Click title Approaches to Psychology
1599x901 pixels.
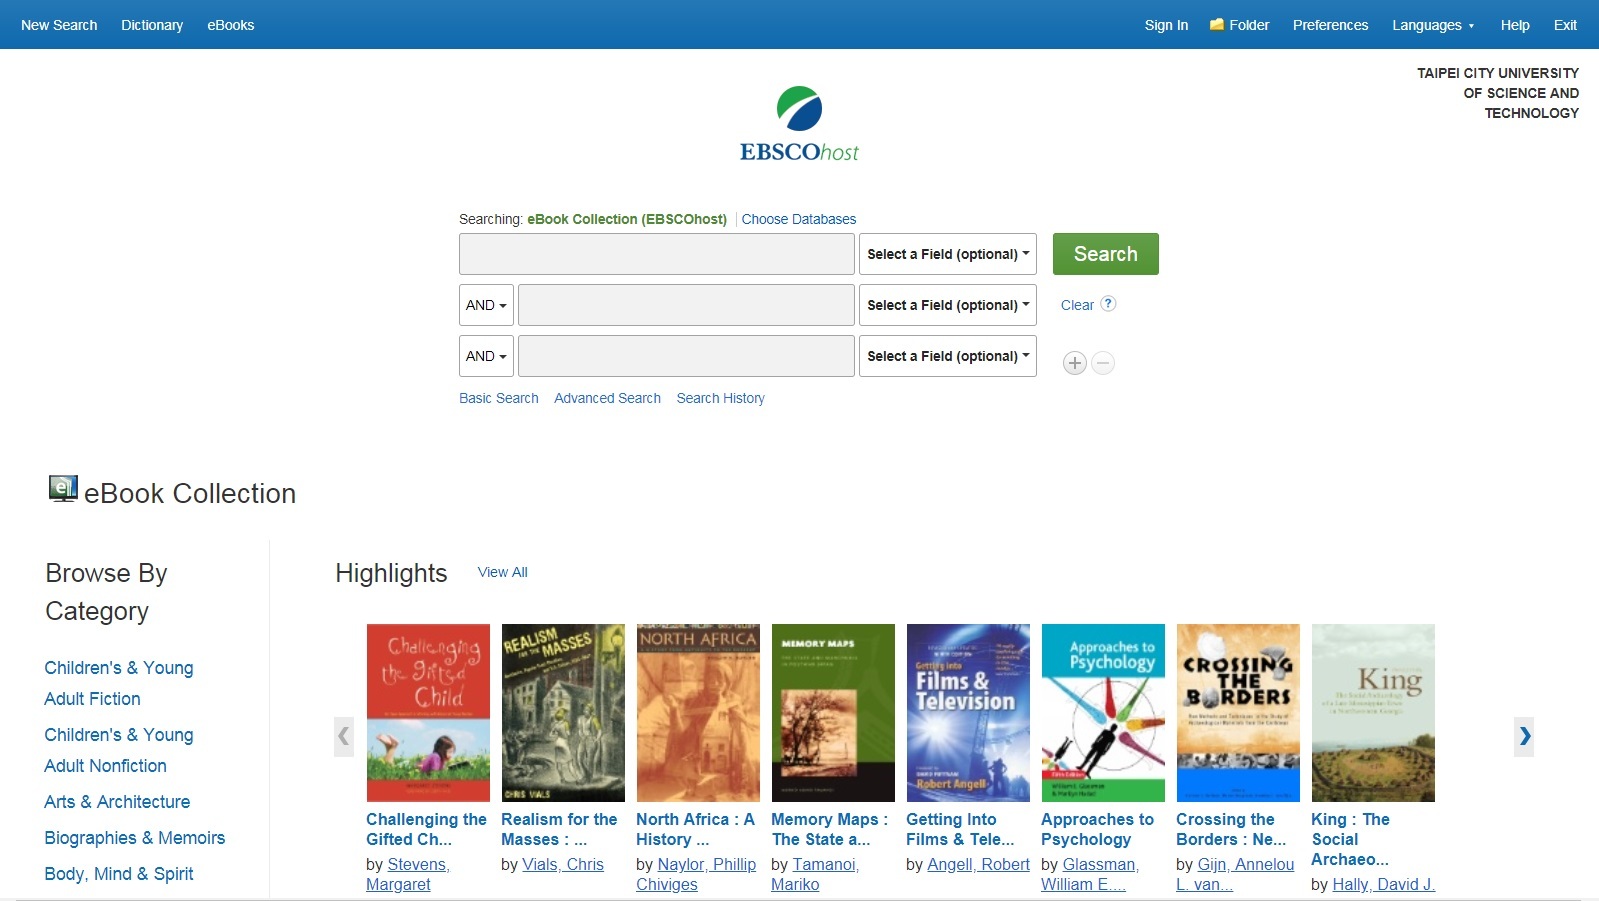coord(1097,829)
